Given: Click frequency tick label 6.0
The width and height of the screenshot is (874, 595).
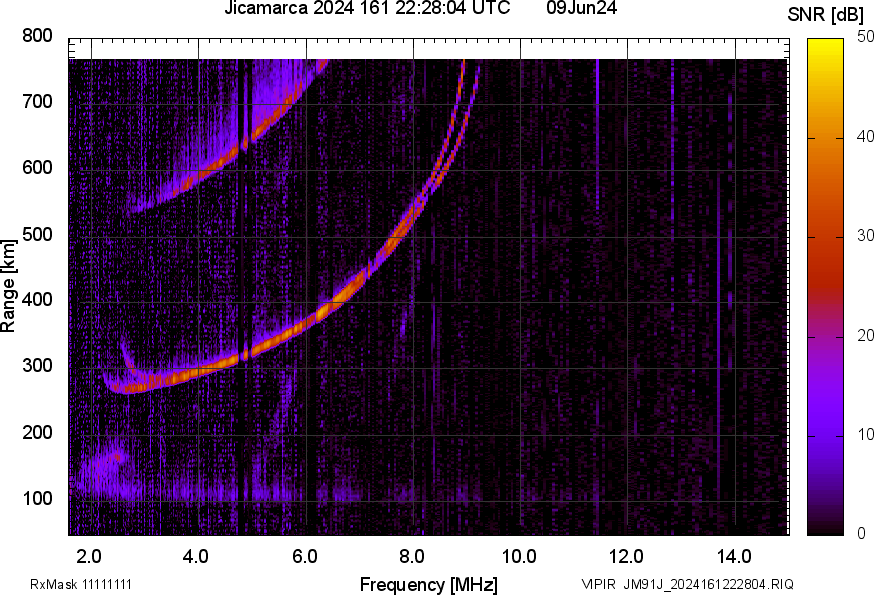Looking at the screenshot, I should click(x=304, y=557).
